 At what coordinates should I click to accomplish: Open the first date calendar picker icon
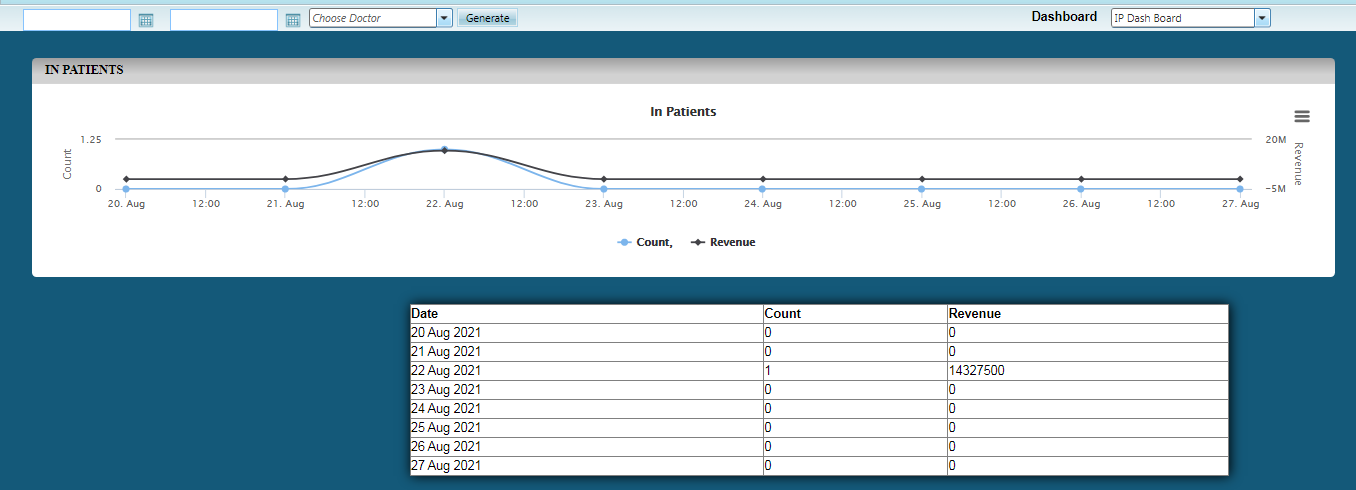(x=146, y=20)
